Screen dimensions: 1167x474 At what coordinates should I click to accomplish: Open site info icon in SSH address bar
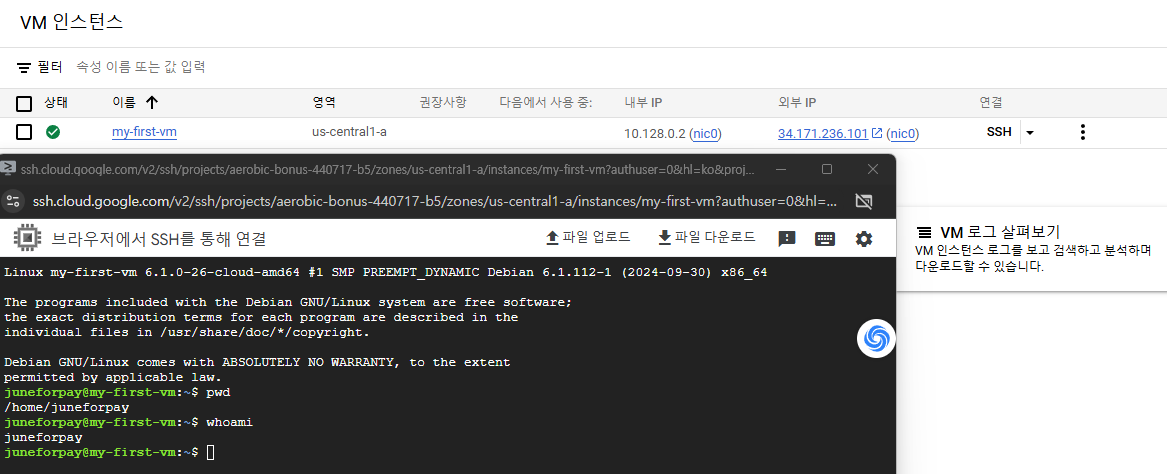click(13, 201)
